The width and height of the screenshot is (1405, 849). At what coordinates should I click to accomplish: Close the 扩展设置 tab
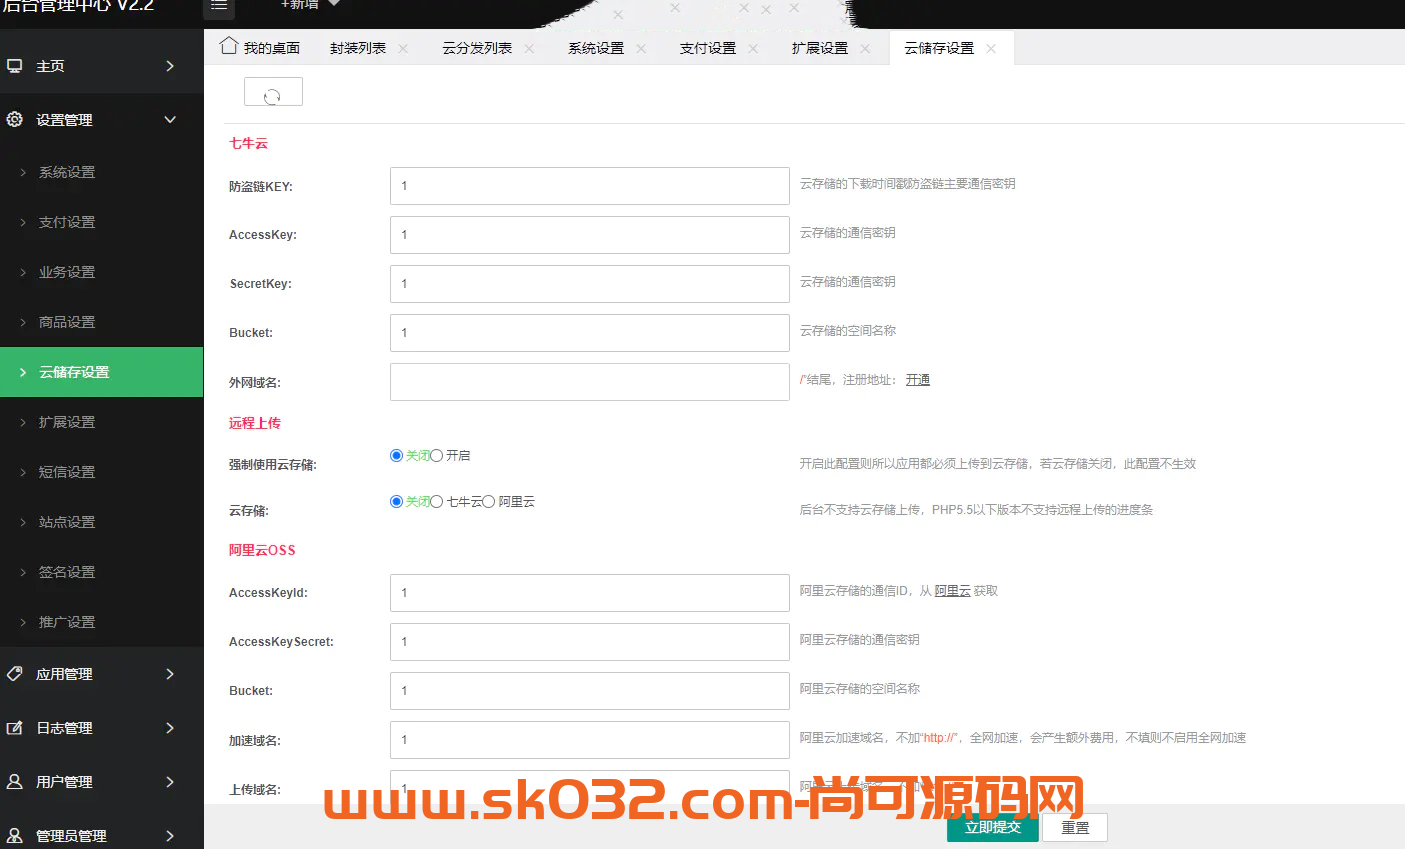point(865,48)
